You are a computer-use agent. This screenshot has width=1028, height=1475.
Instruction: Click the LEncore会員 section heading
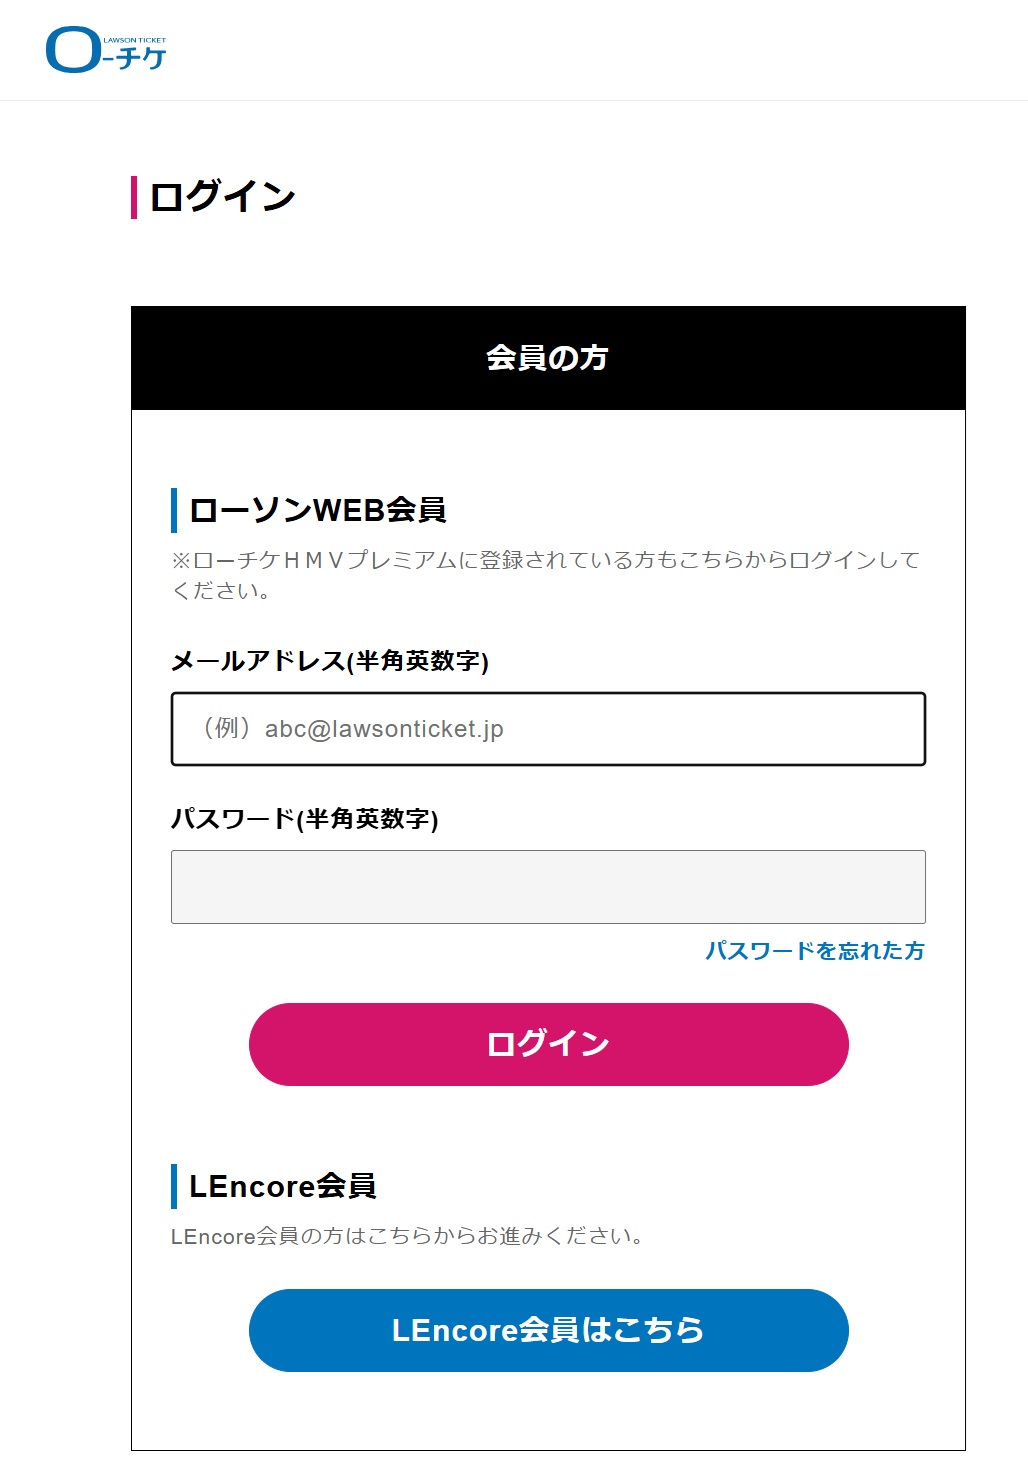pyautogui.click(x=283, y=1186)
